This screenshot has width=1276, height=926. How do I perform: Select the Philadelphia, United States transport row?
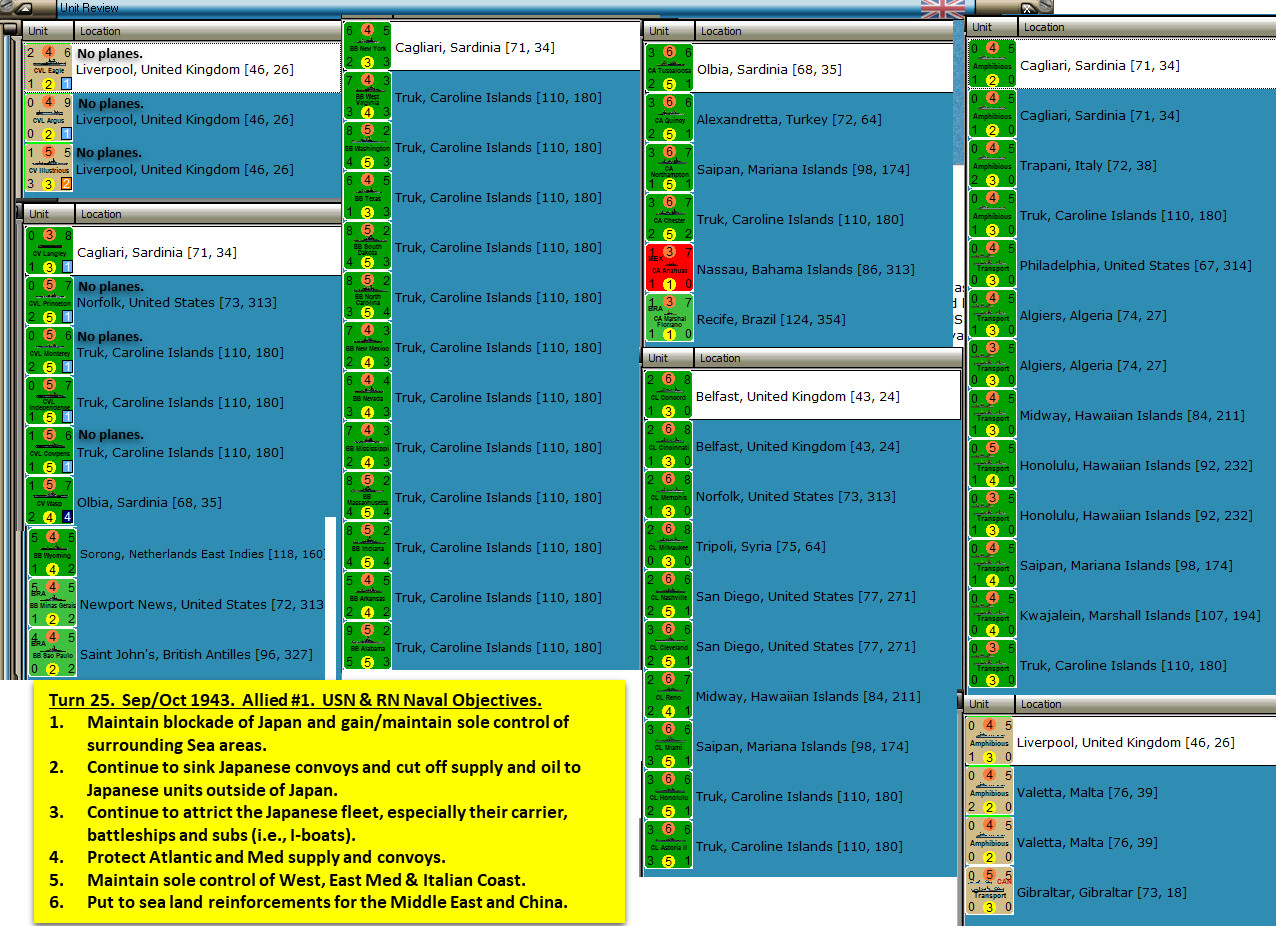[x=1145, y=265]
